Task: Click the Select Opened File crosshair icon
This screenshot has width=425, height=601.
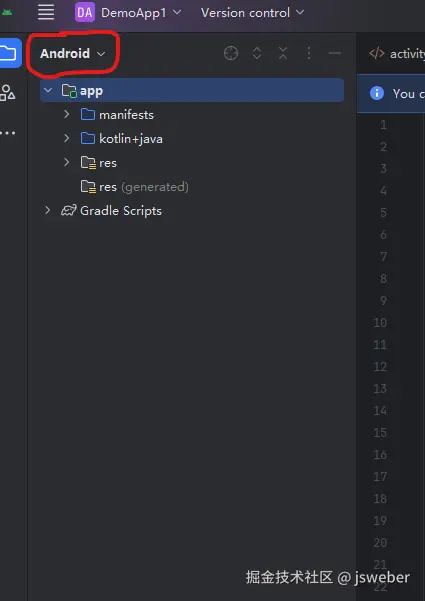Action: (x=231, y=53)
